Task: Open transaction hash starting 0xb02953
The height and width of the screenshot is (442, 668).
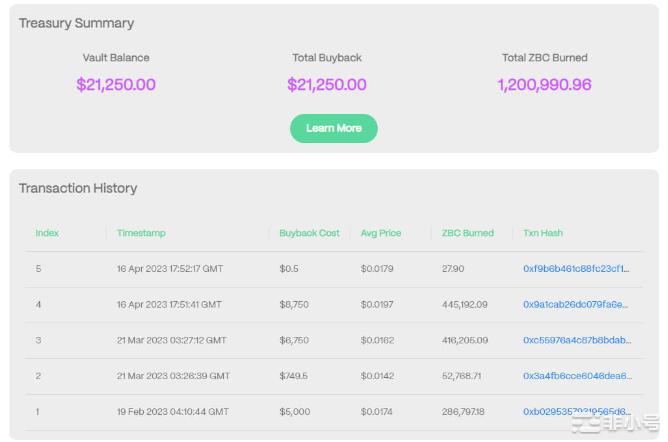Action: 576,411
